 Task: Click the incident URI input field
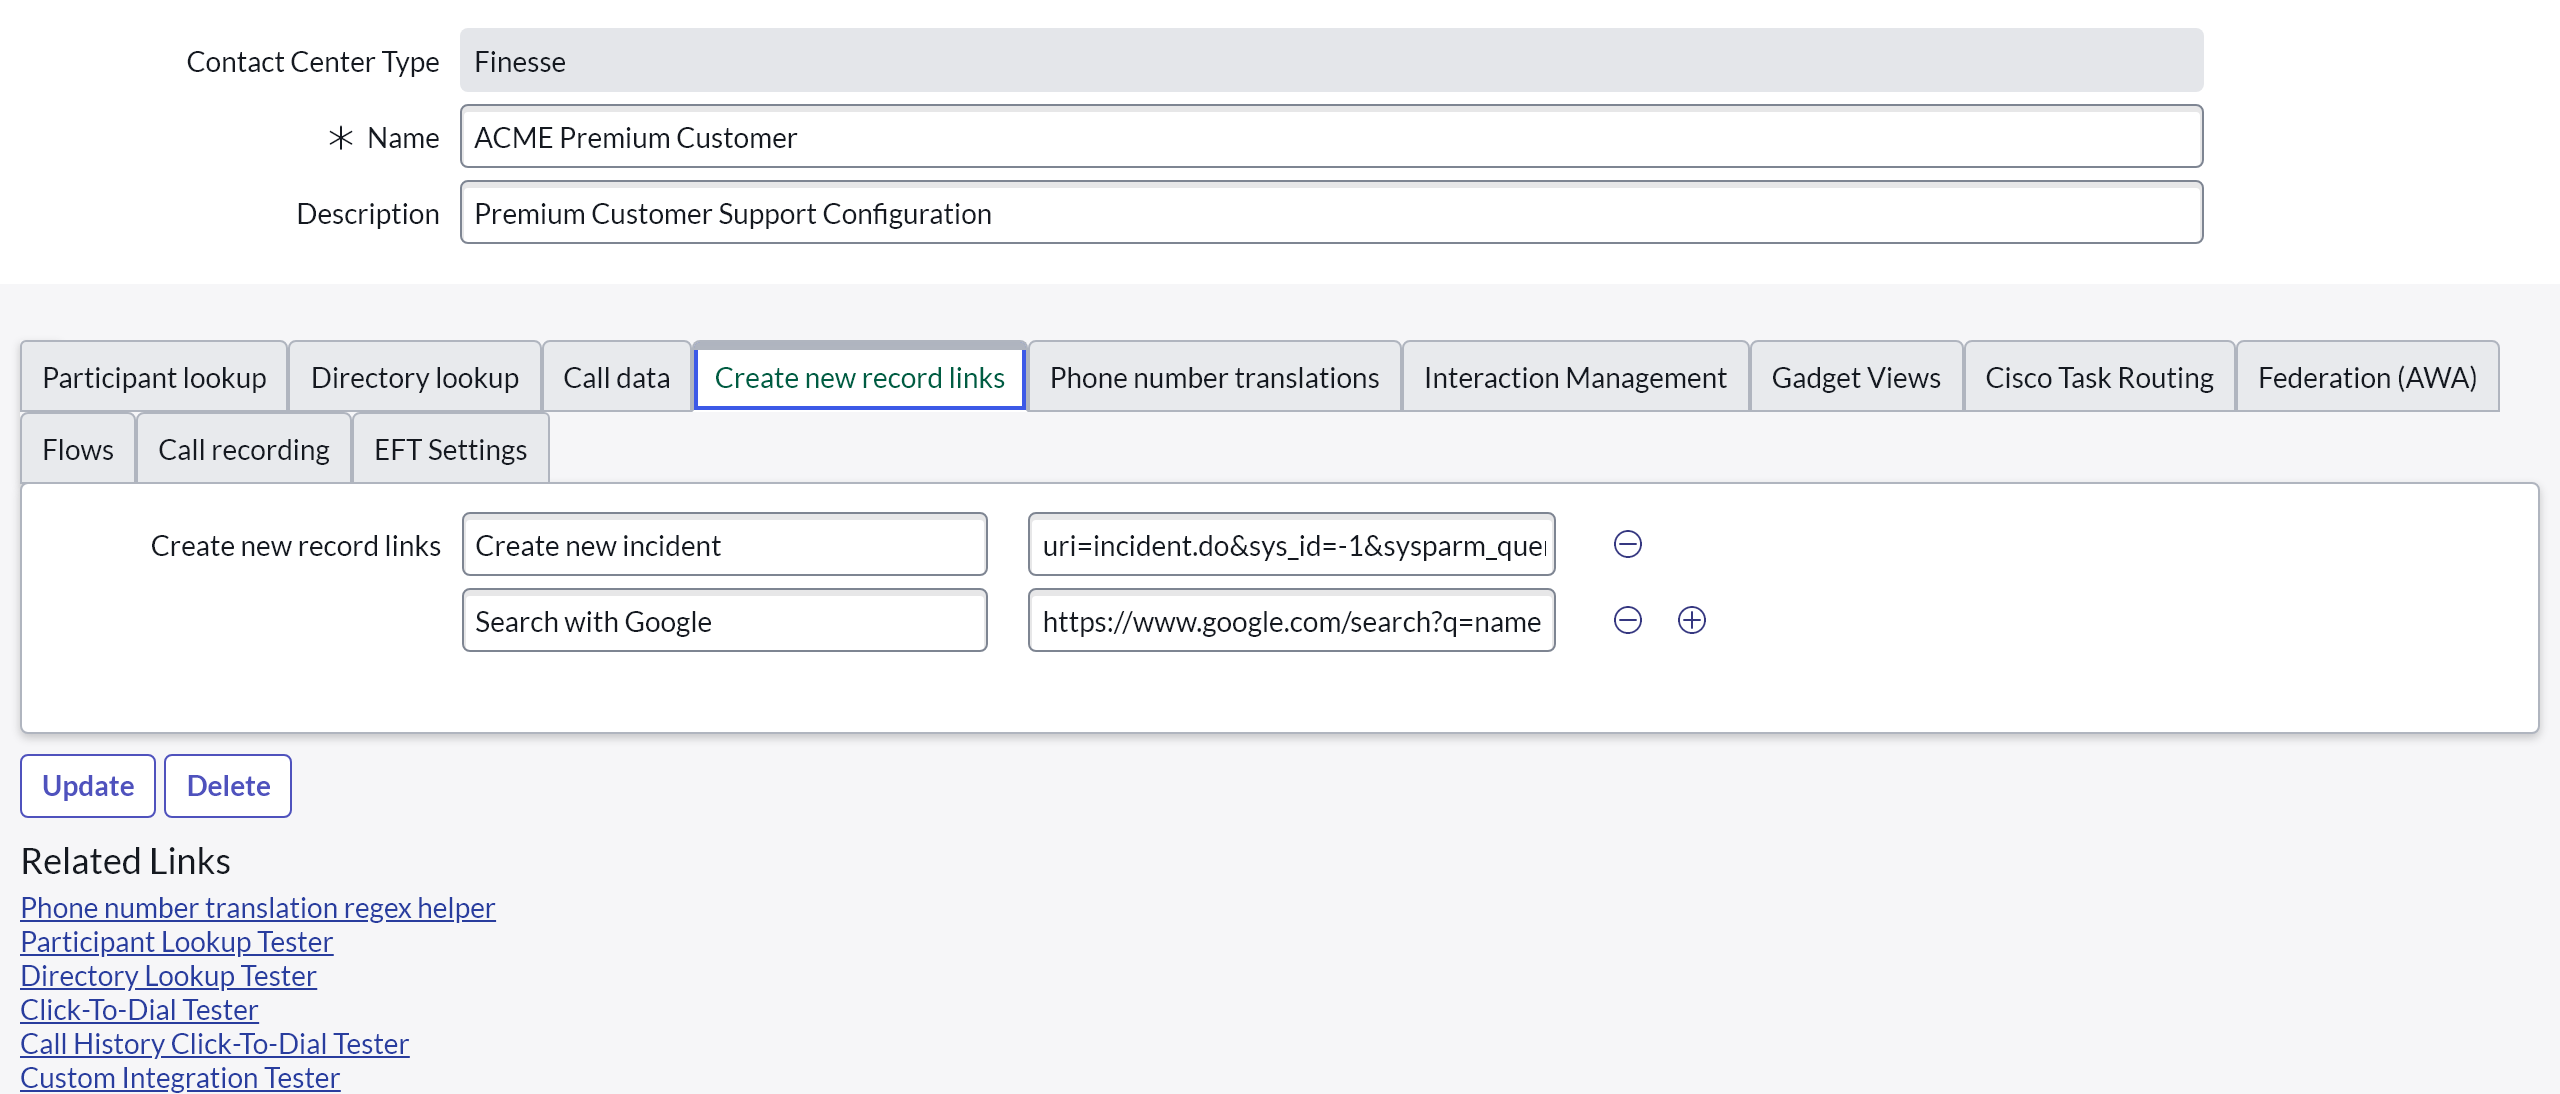(x=1290, y=545)
